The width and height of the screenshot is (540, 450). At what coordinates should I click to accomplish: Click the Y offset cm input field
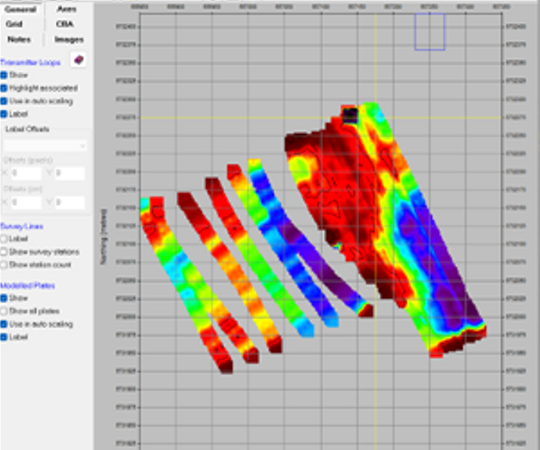pyautogui.click(x=70, y=202)
